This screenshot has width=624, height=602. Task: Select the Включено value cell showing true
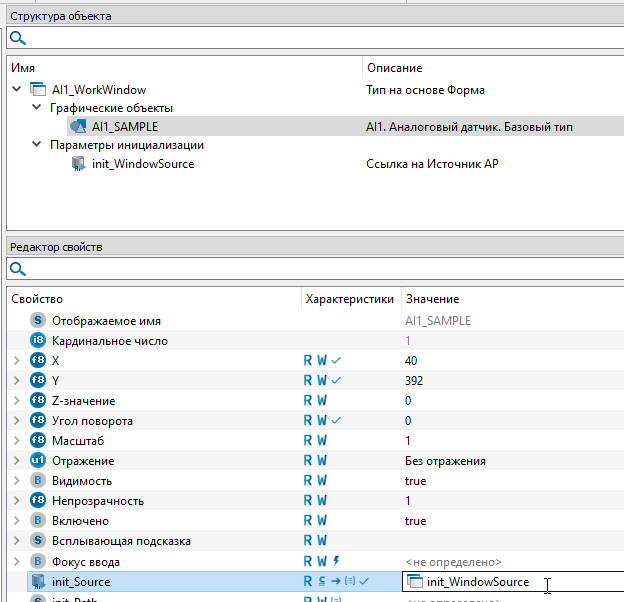415,521
